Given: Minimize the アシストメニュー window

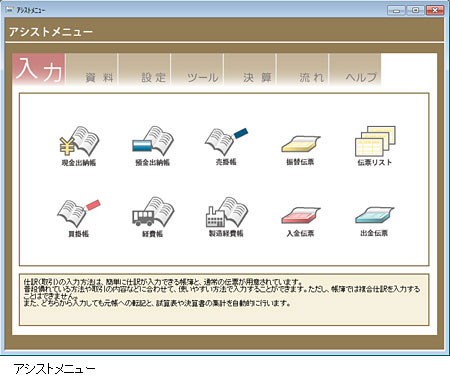Looking at the screenshot, I should pos(396,10).
